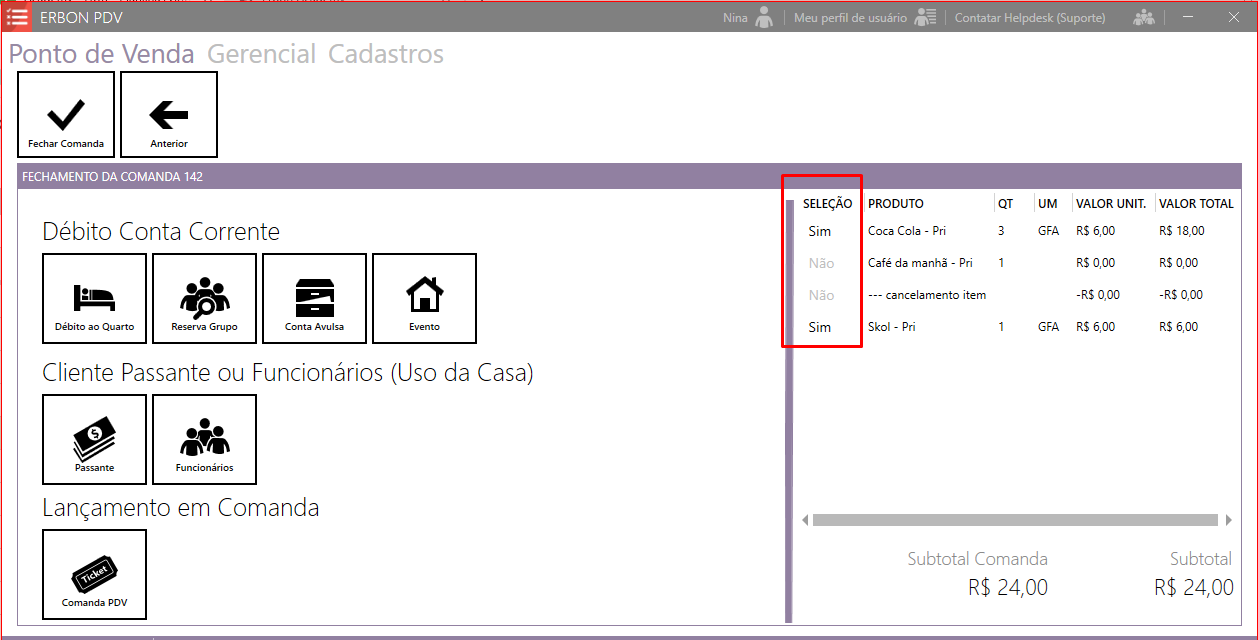Open Reserva Grupo payment option
The width and height of the screenshot is (1258, 640).
point(204,298)
